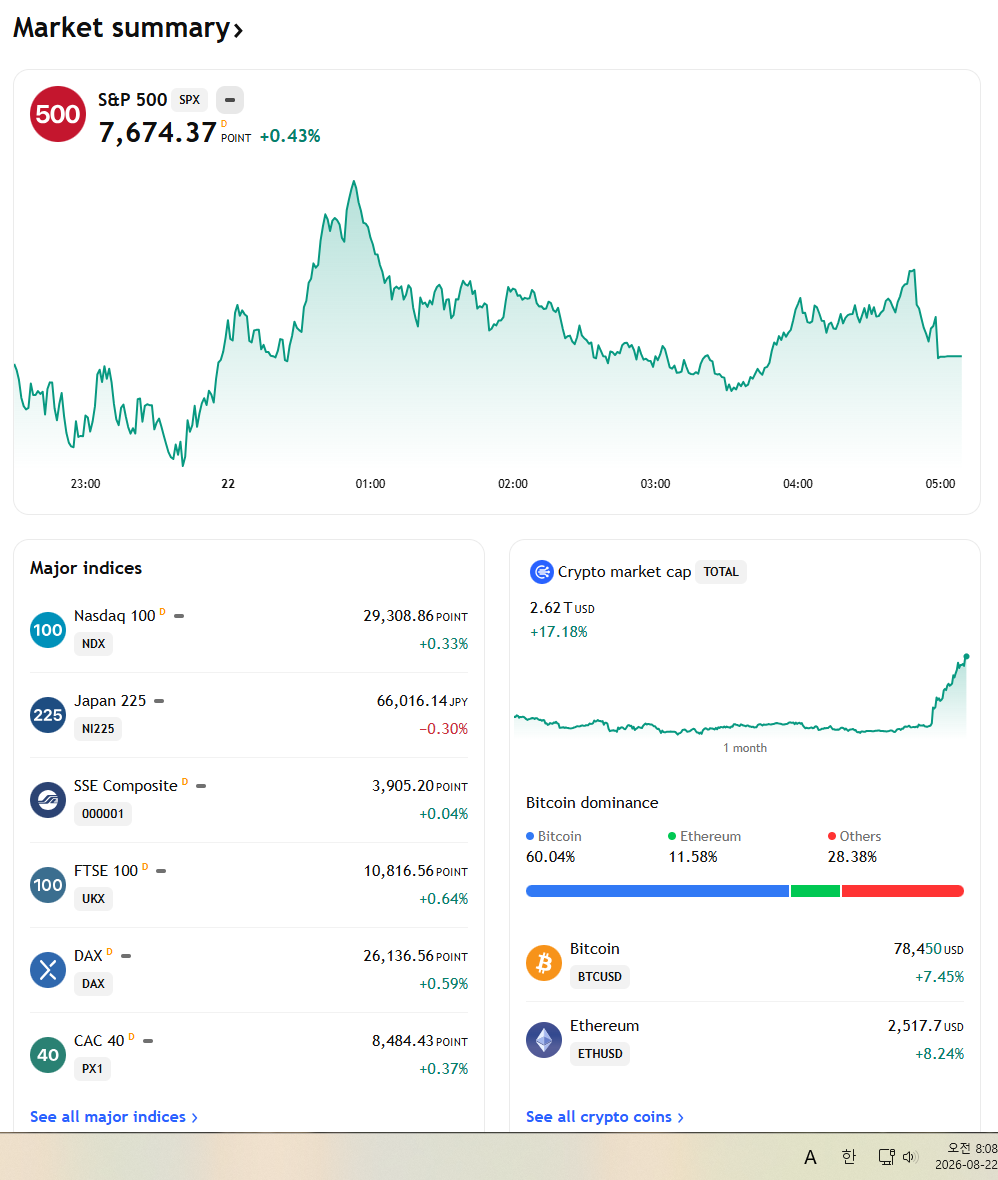This screenshot has width=998, height=1180.
Task: Click the UKX ticker badge
Action: click(x=93, y=899)
